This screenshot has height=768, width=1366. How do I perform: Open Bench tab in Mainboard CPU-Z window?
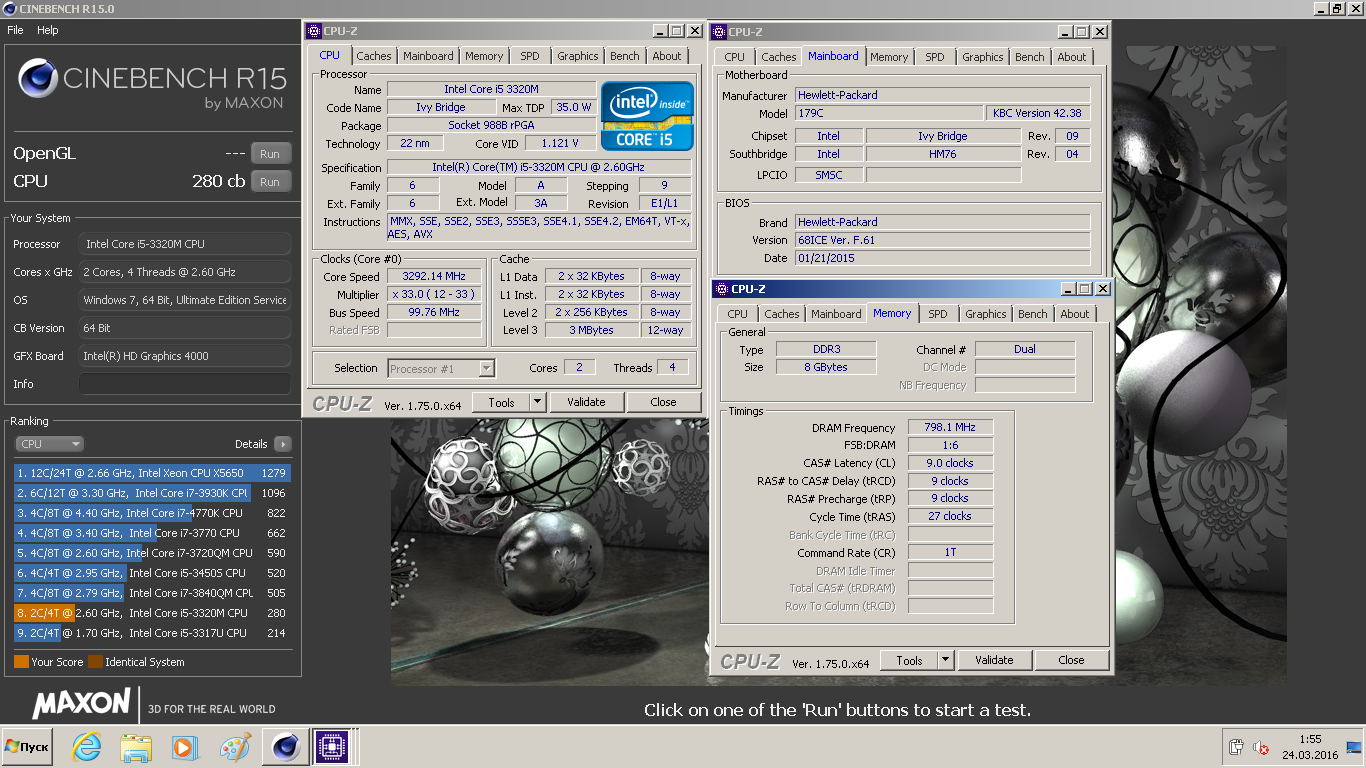1030,58
